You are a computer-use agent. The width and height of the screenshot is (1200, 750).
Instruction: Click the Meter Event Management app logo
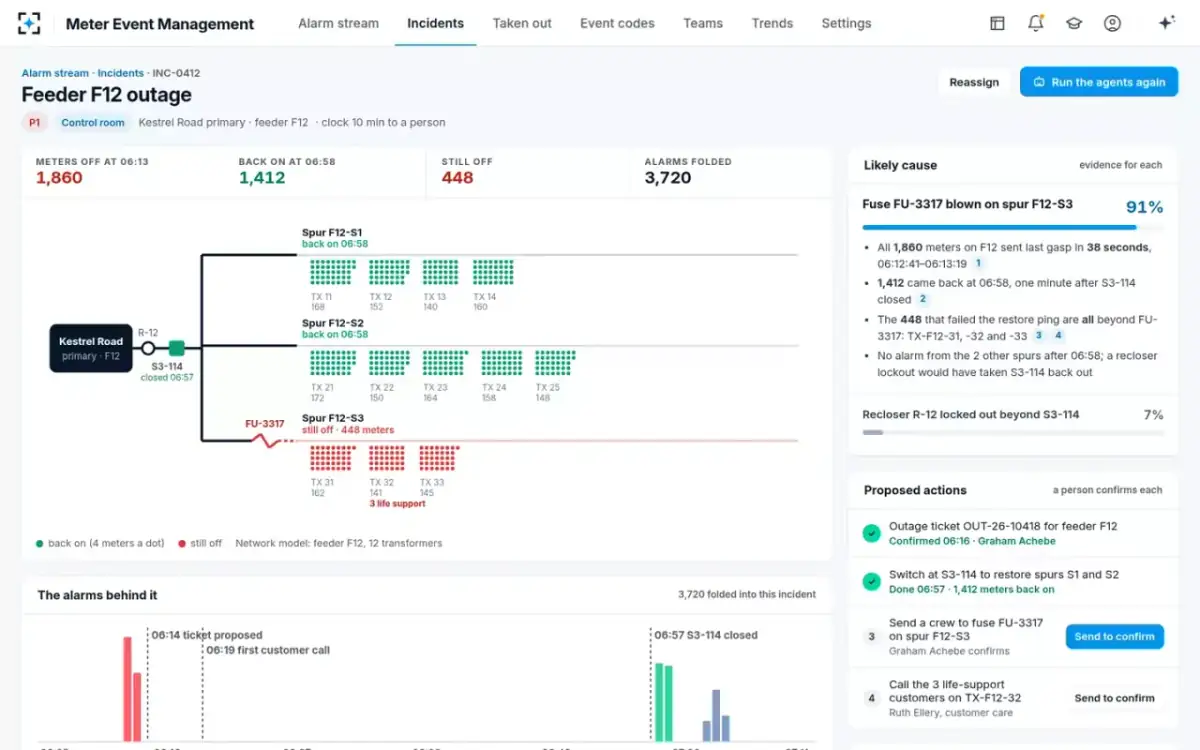(30, 23)
